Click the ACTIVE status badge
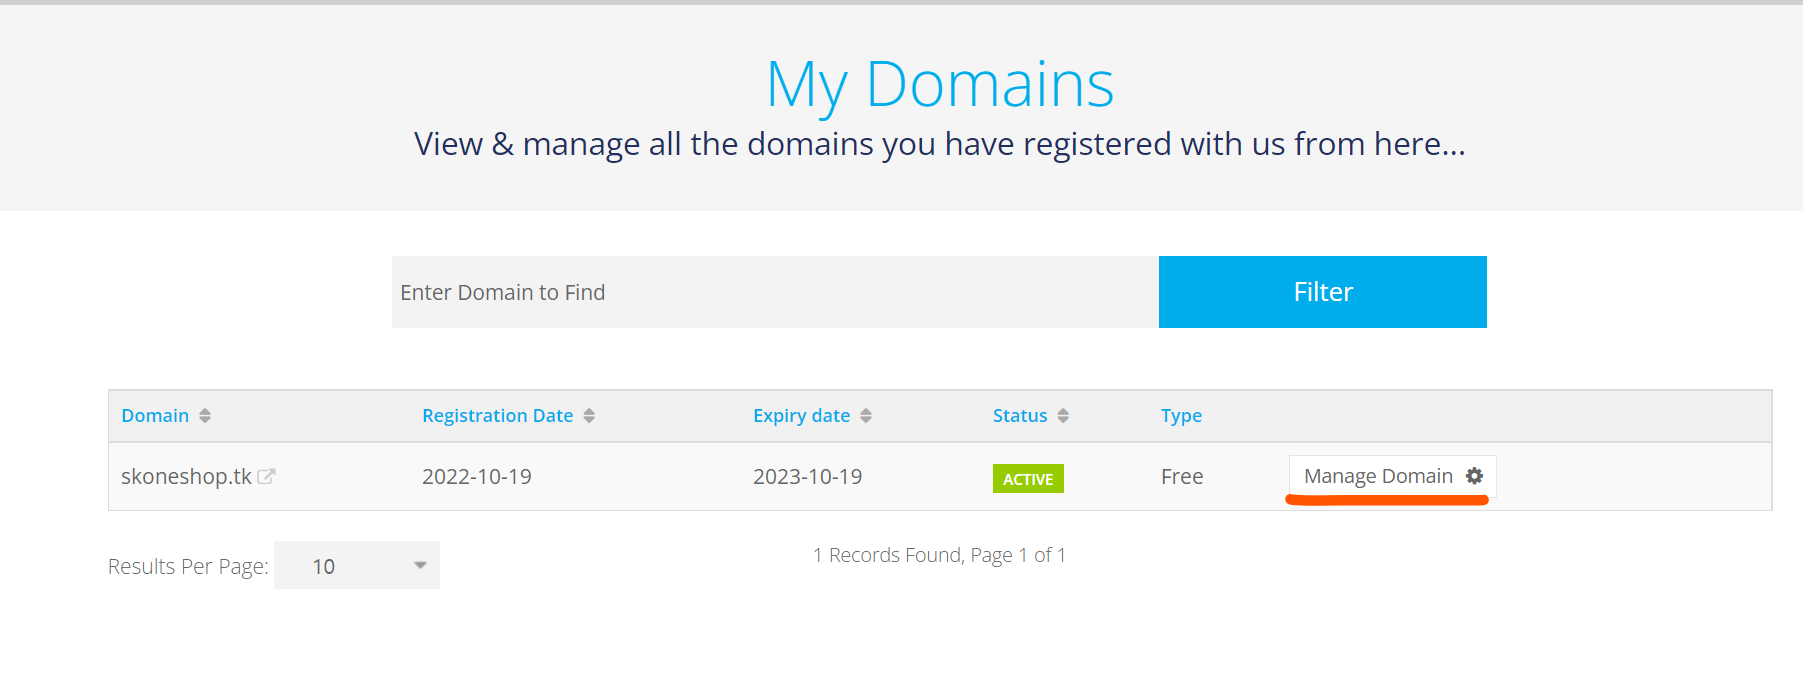 coord(1028,479)
